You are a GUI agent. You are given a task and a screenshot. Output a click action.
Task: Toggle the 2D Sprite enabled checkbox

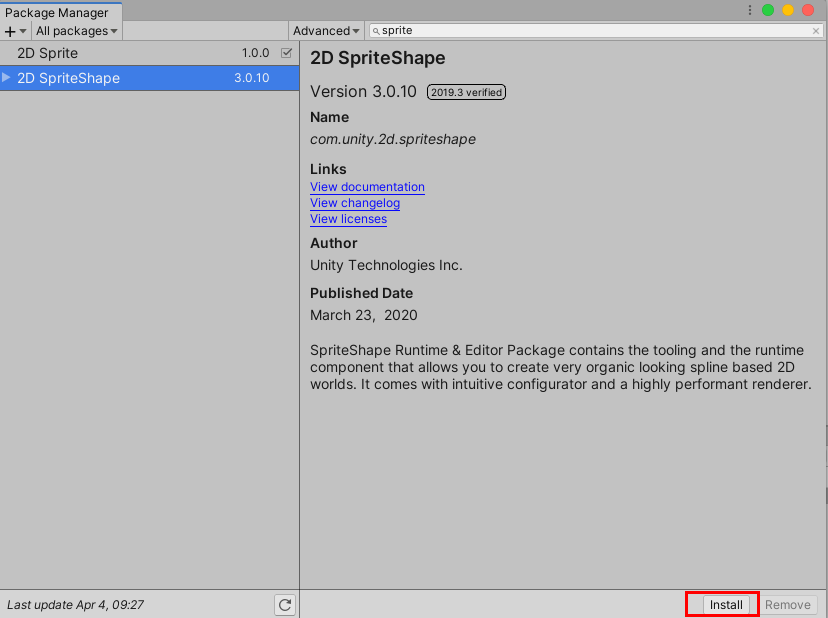(x=285, y=53)
